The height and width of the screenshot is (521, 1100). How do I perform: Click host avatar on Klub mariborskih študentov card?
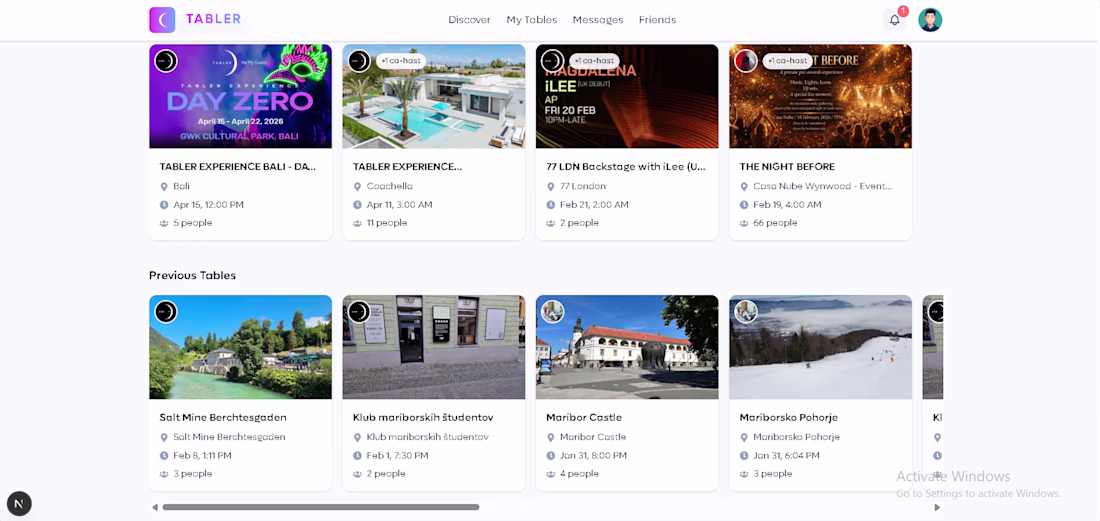[359, 311]
